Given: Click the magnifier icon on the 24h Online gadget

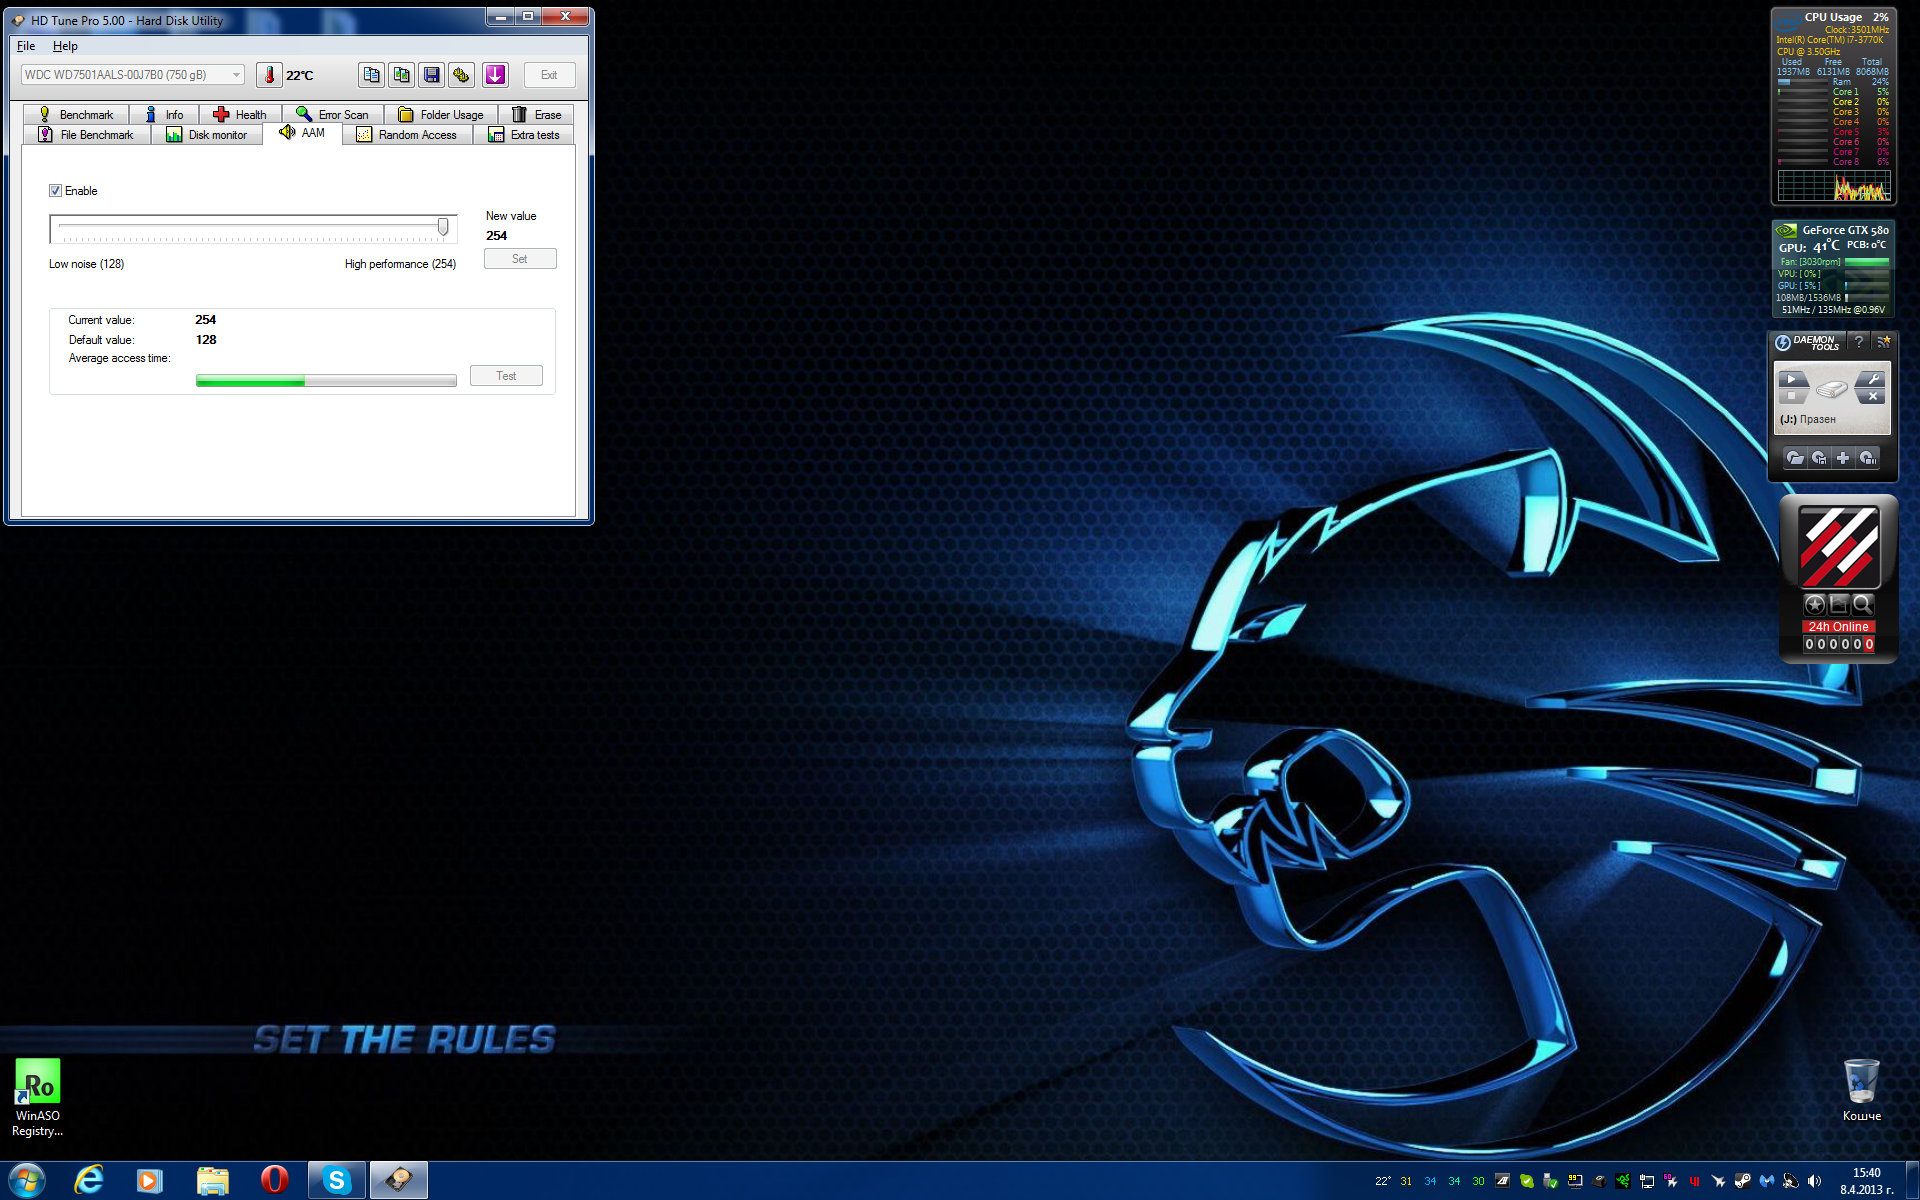Looking at the screenshot, I should [x=1862, y=604].
